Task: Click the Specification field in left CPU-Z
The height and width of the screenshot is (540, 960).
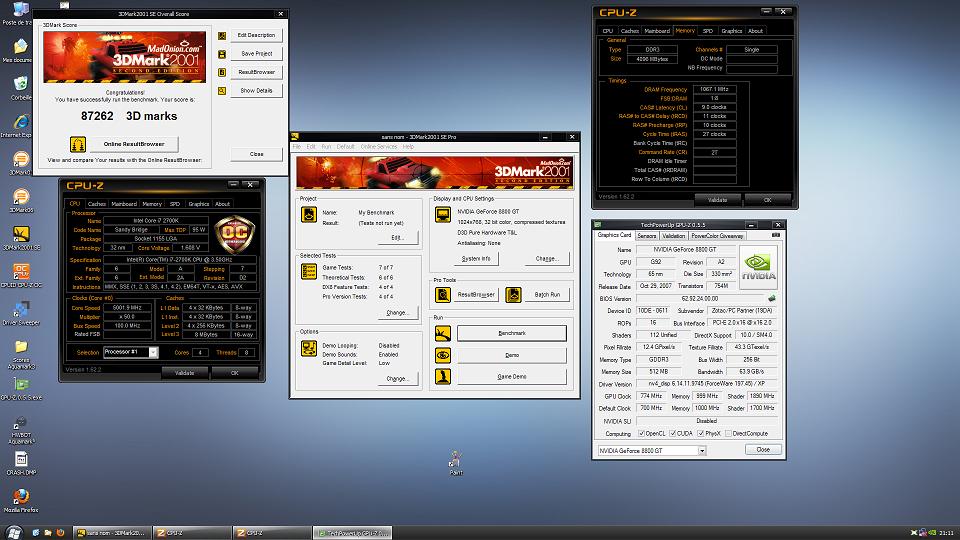Action: coord(179,260)
